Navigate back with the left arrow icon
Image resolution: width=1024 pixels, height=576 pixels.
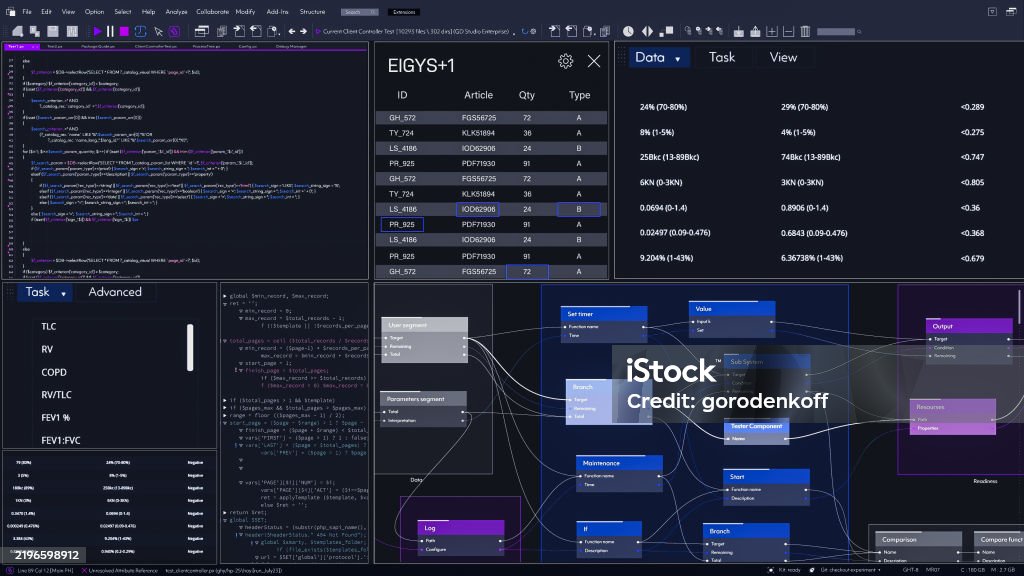(x=292, y=31)
